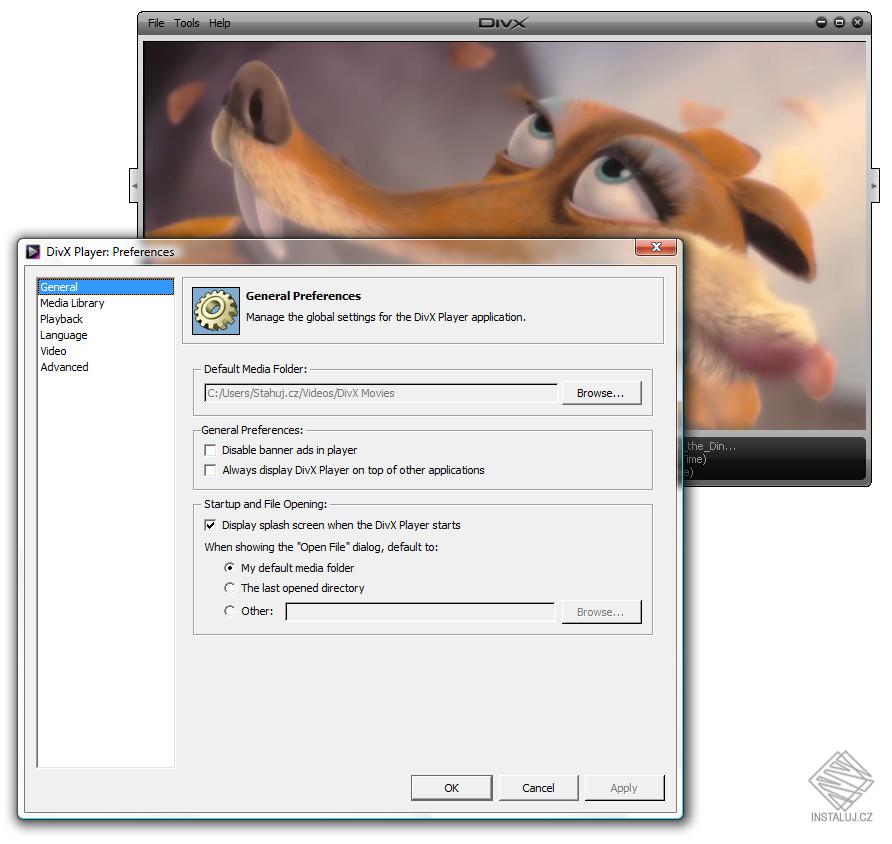Screen dimensions: 892x844
Task: Select 'The last opened directory' option
Action: point(229,588)
